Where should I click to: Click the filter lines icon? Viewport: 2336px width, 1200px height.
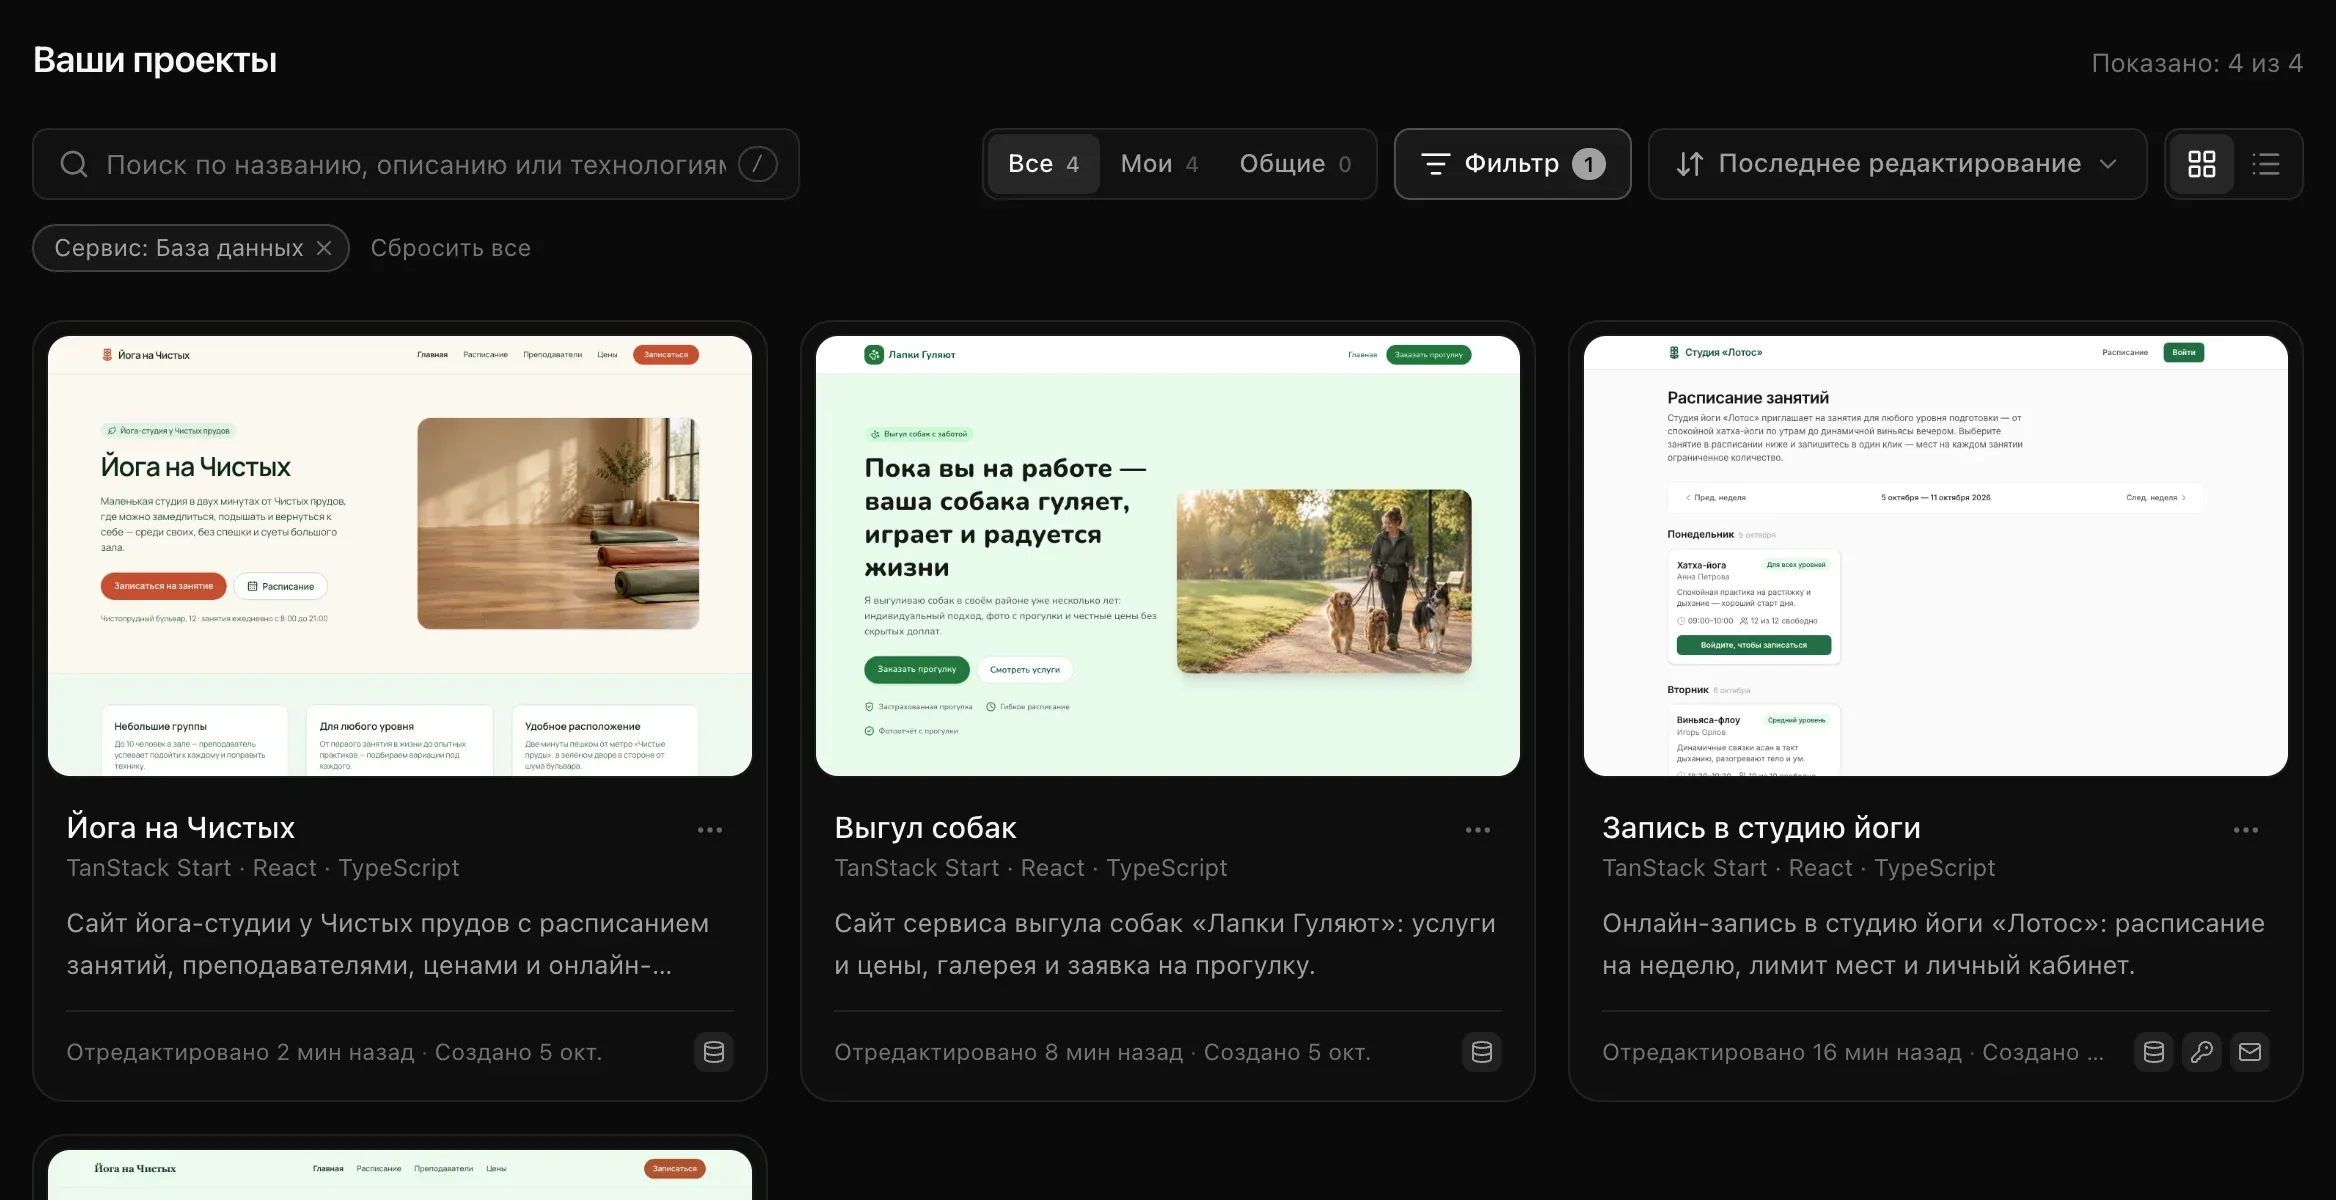click(x=1435, y=164)
